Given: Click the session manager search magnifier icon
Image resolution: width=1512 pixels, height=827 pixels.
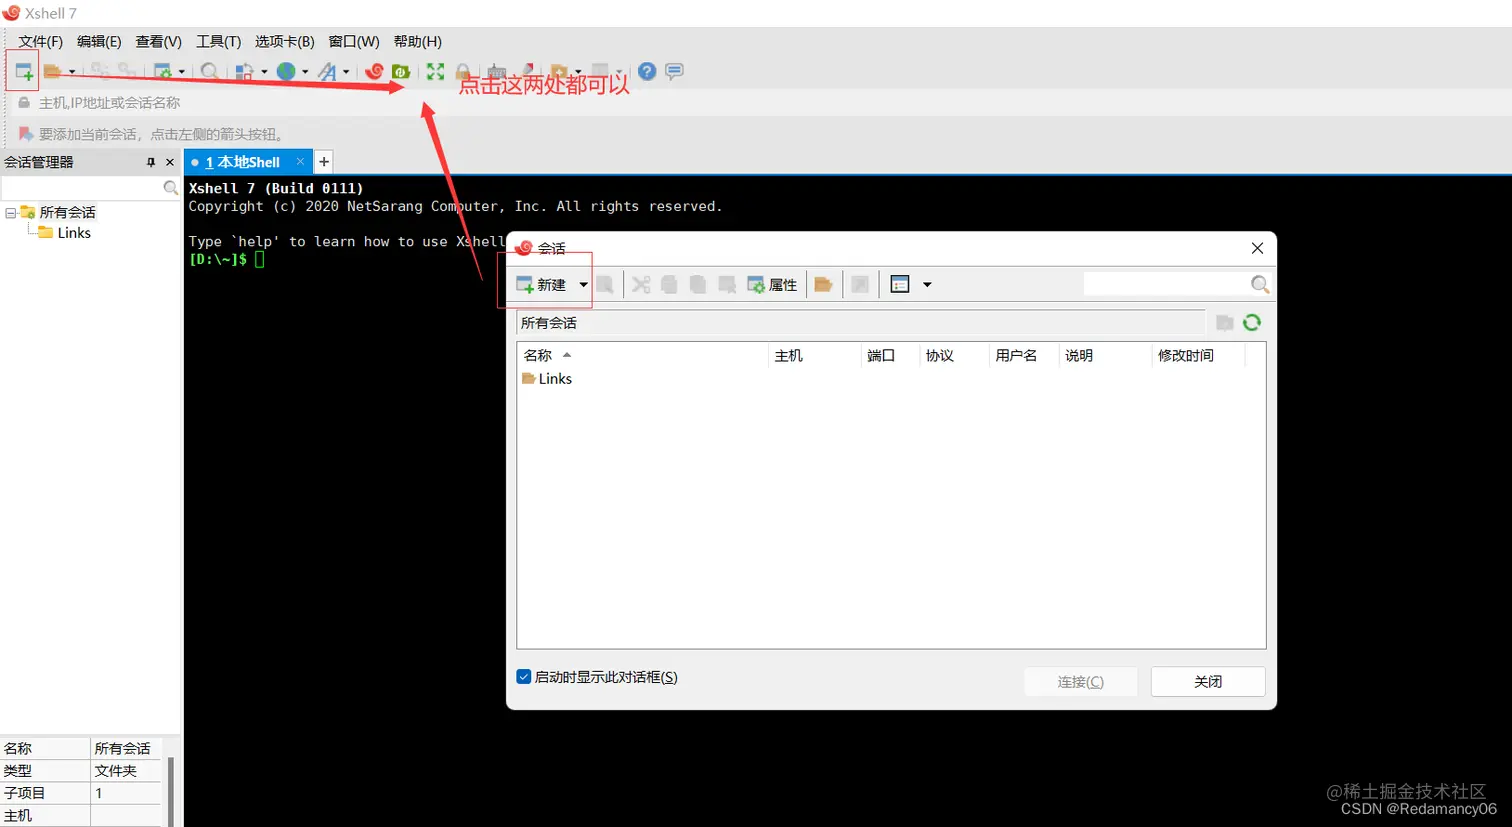Looking at the screenshot, I should click(x=171, y=188).
